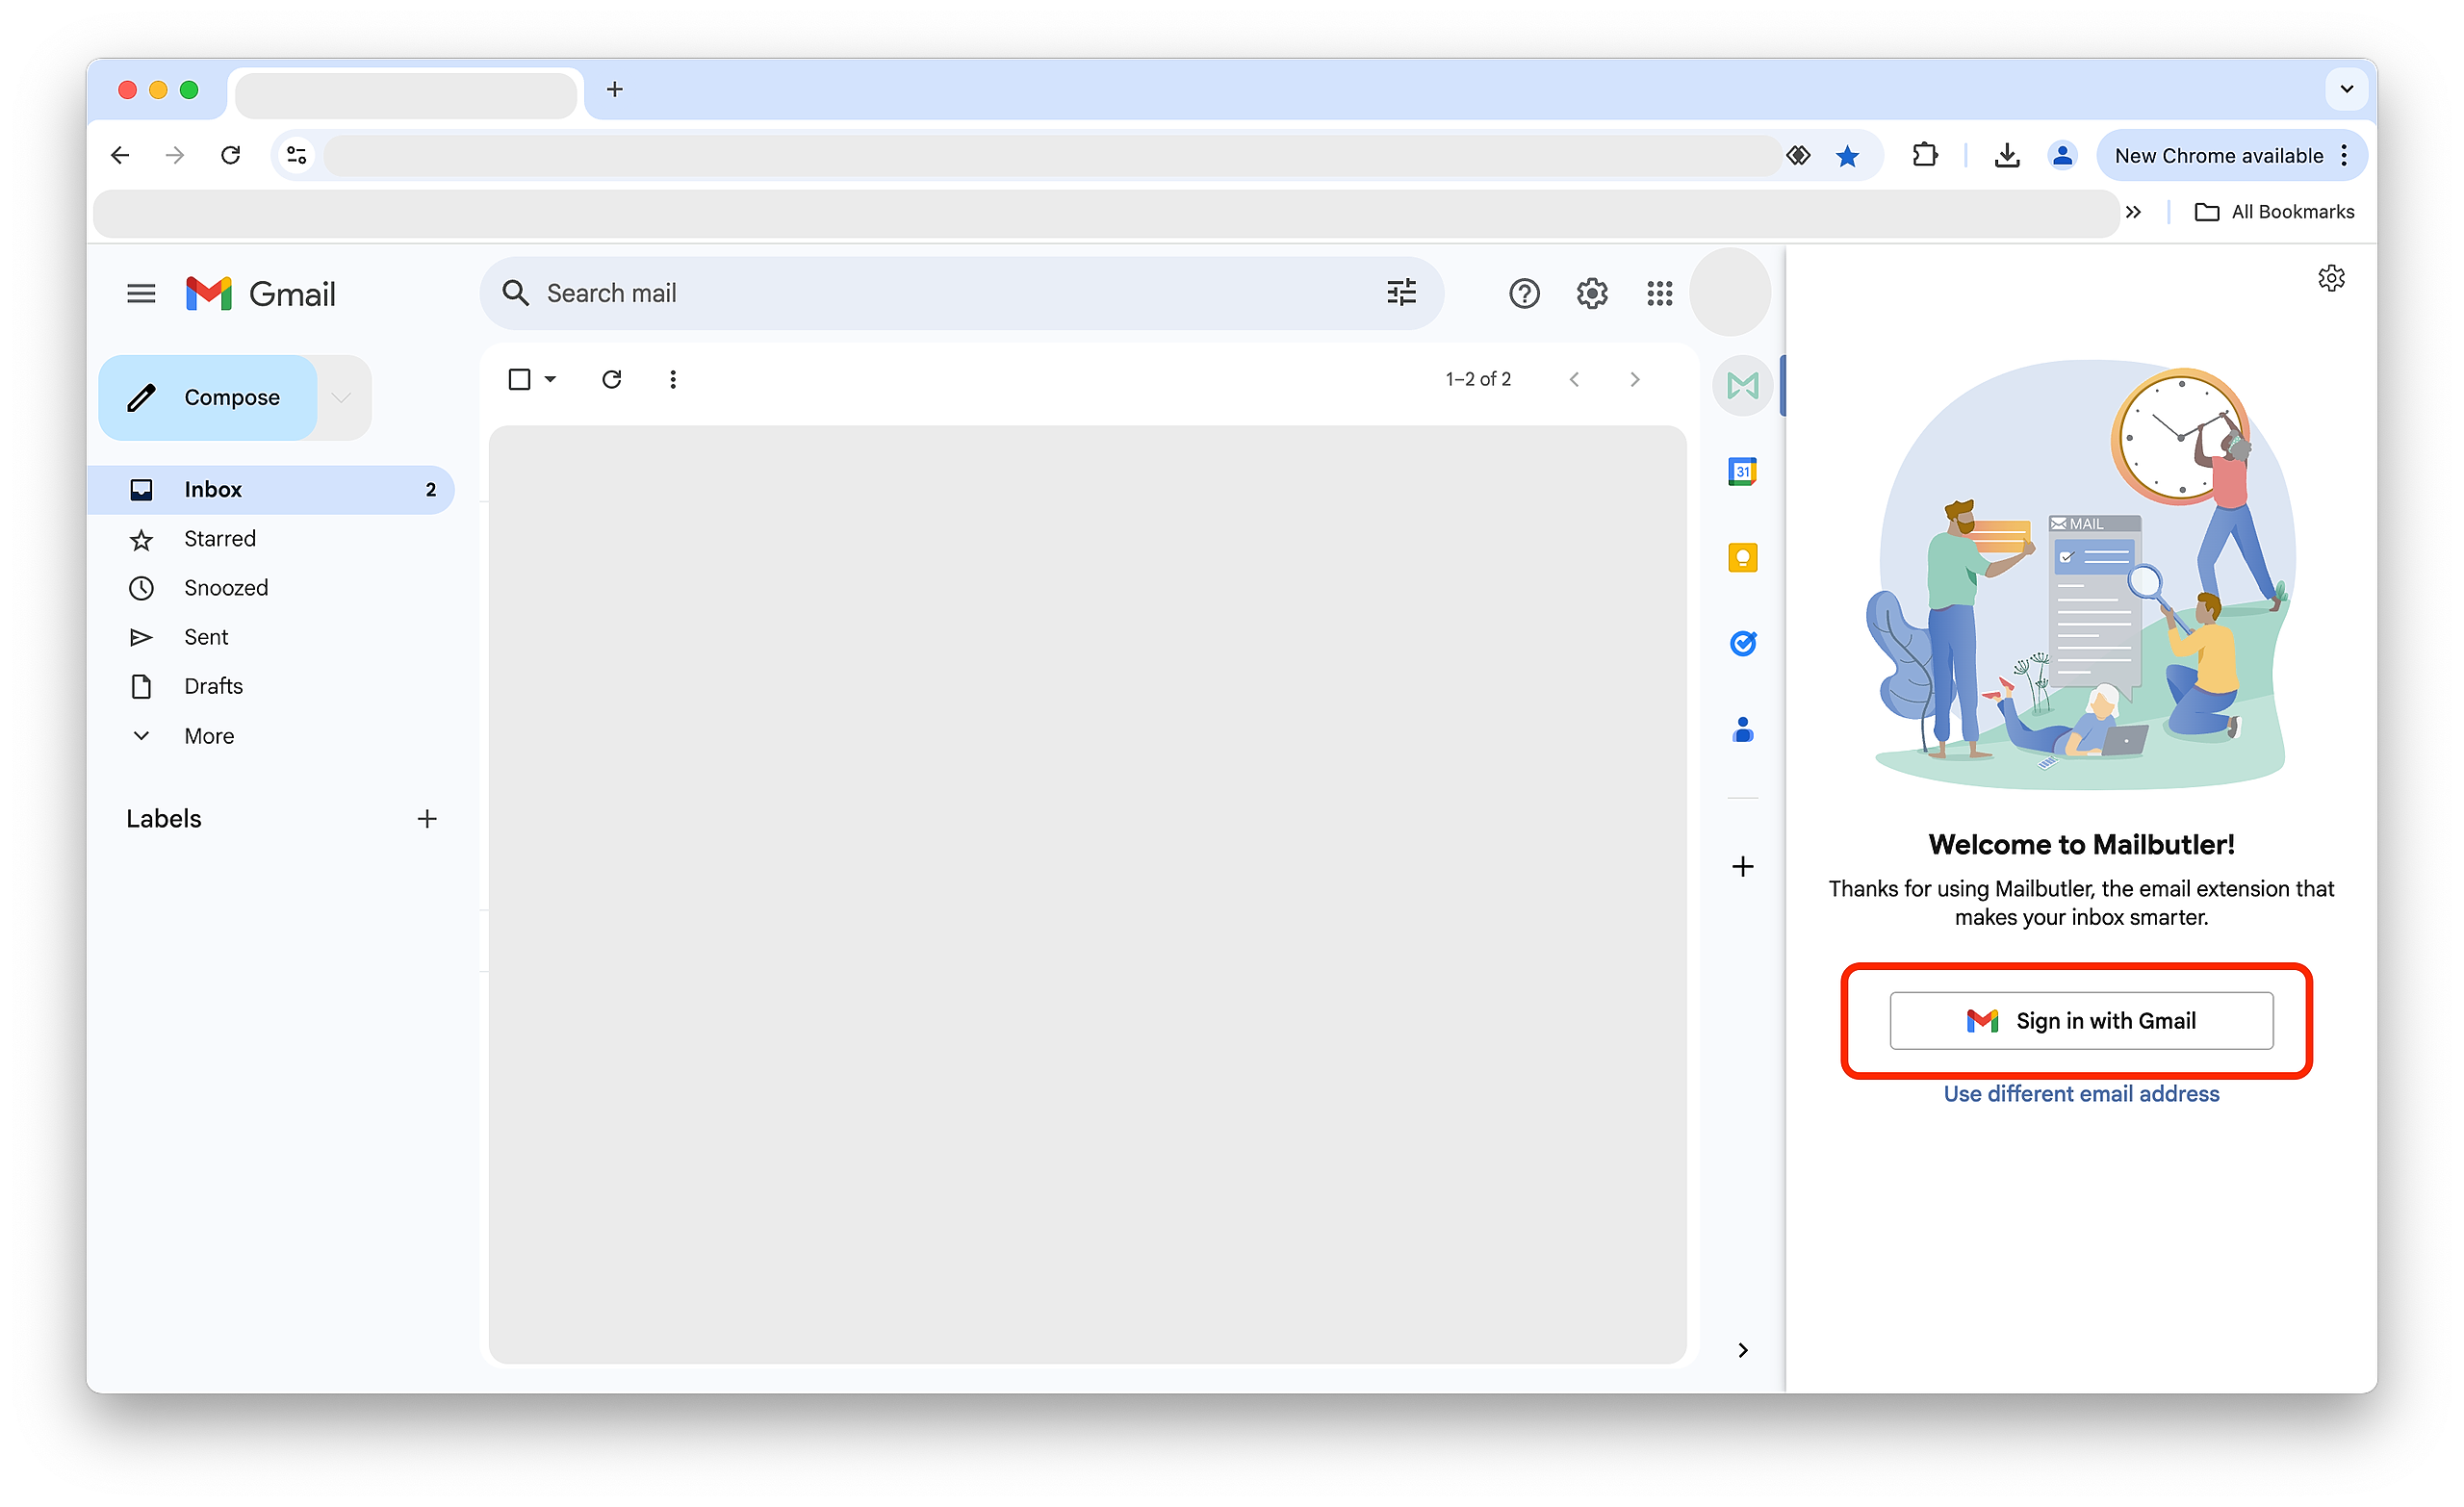The image size is (2464, 1507).
Task: Open the Gmail main menu hamburger icon
Action: (x=141, y=293)
